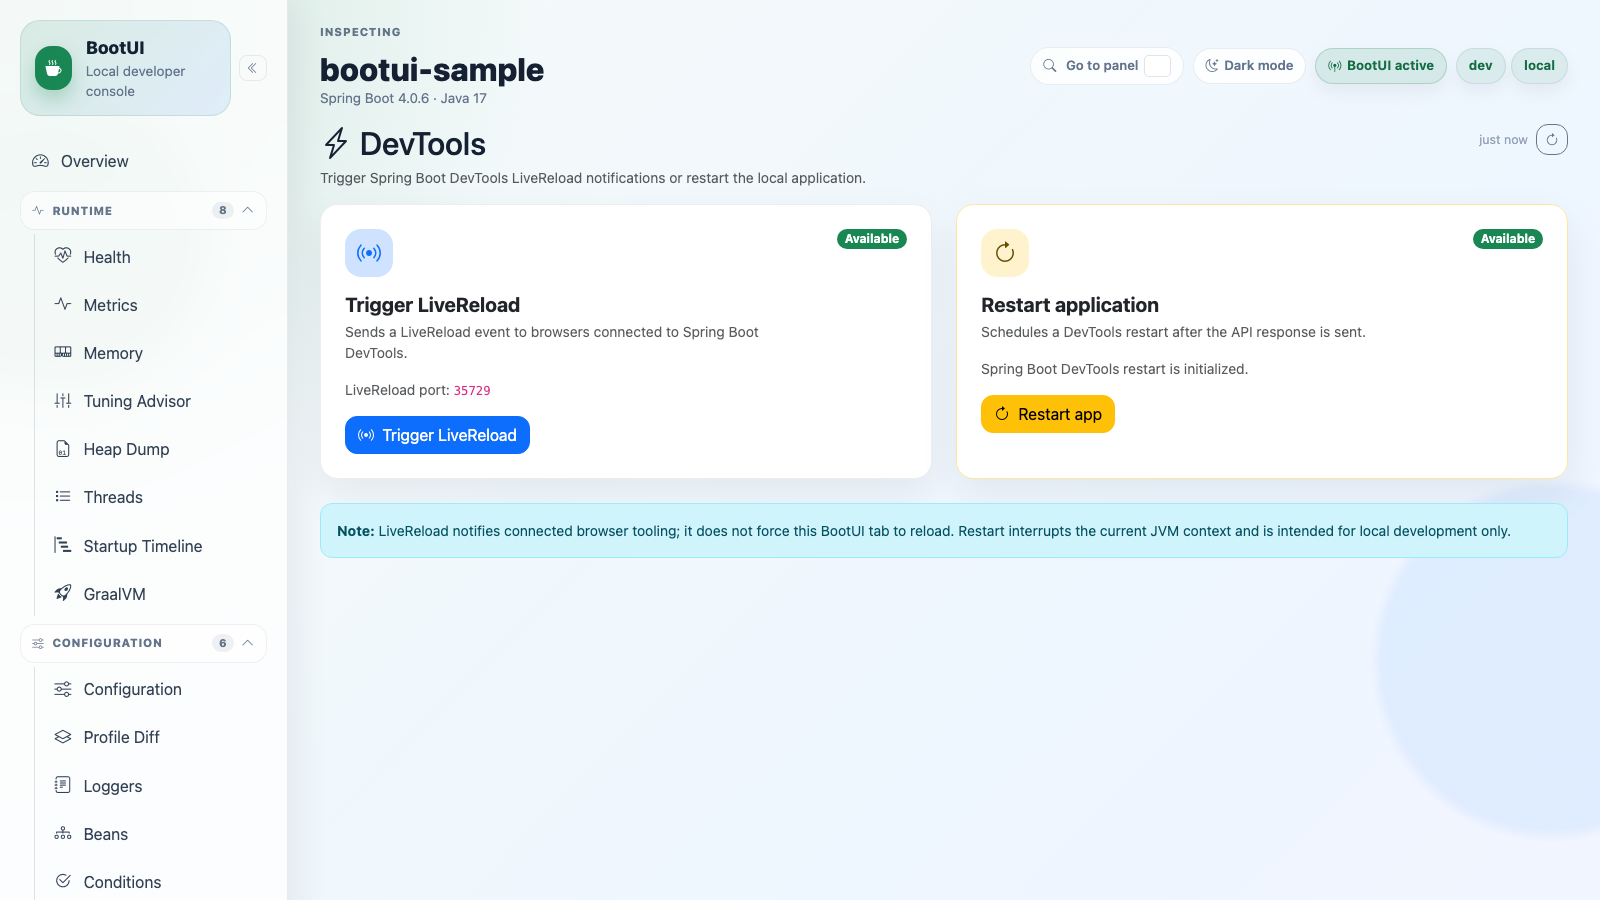Open Heap Dump

tap(155, 449)
